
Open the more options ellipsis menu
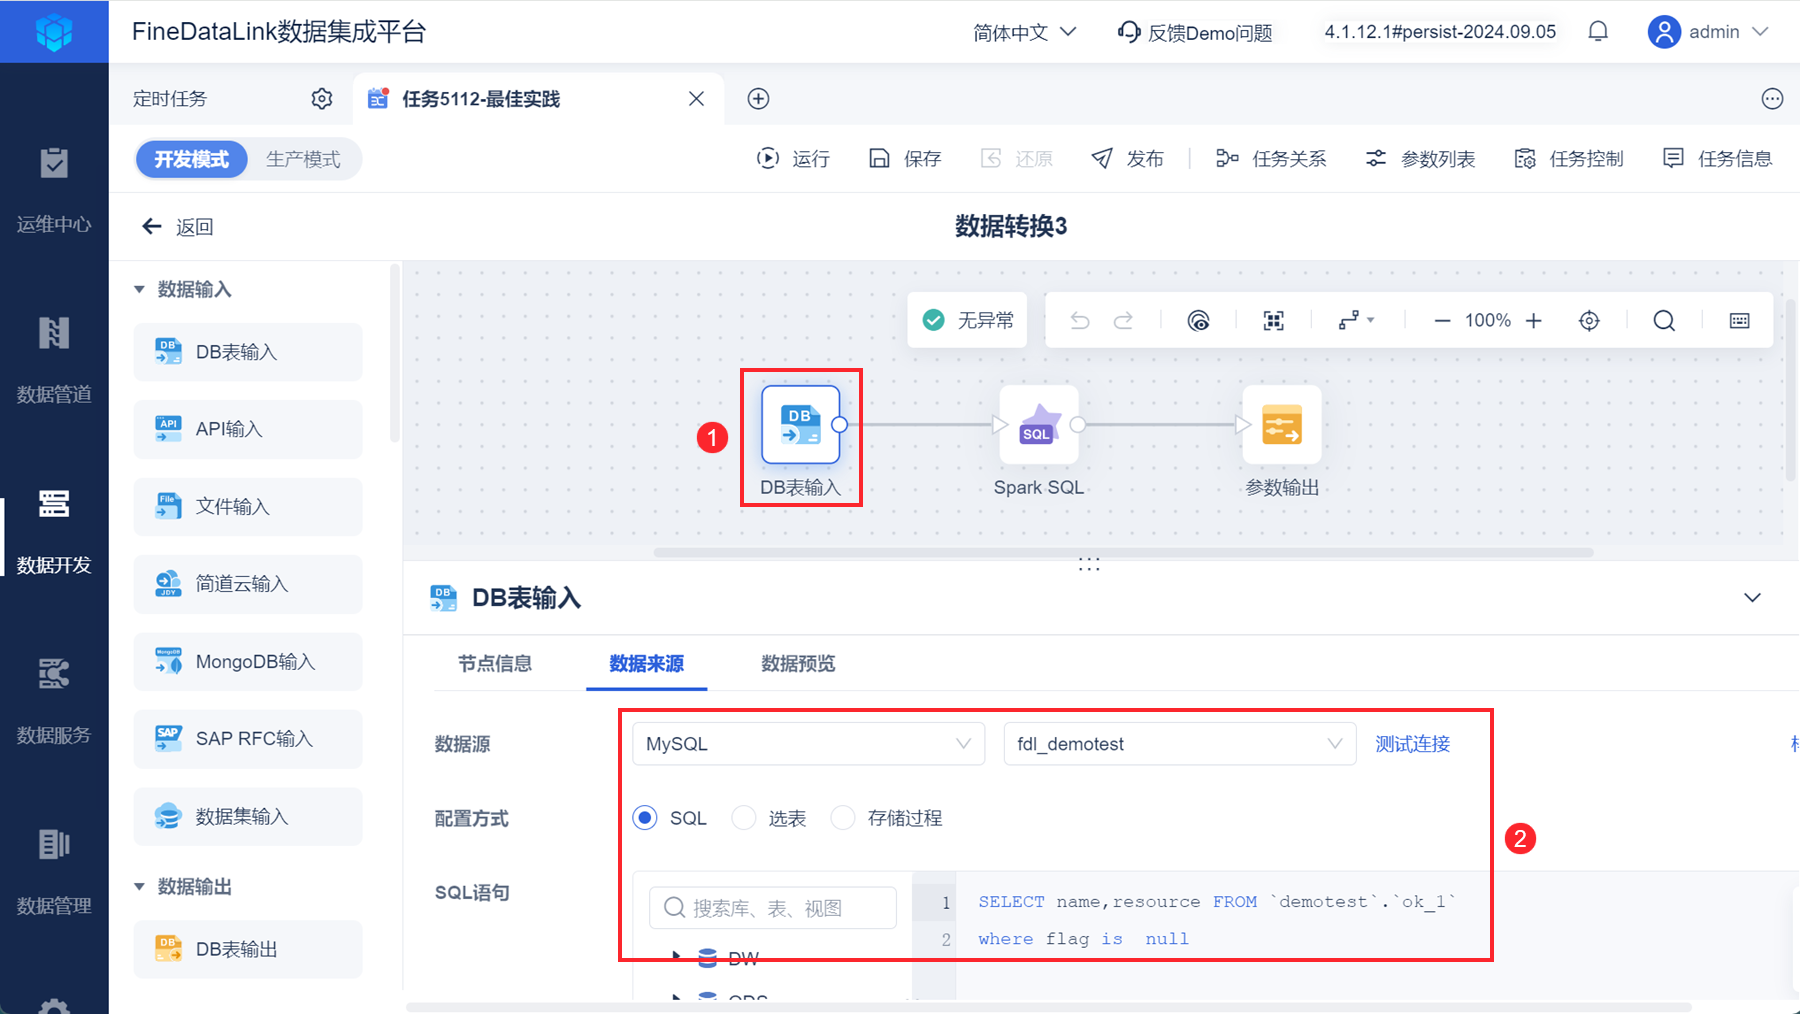tap(1772, 99)
